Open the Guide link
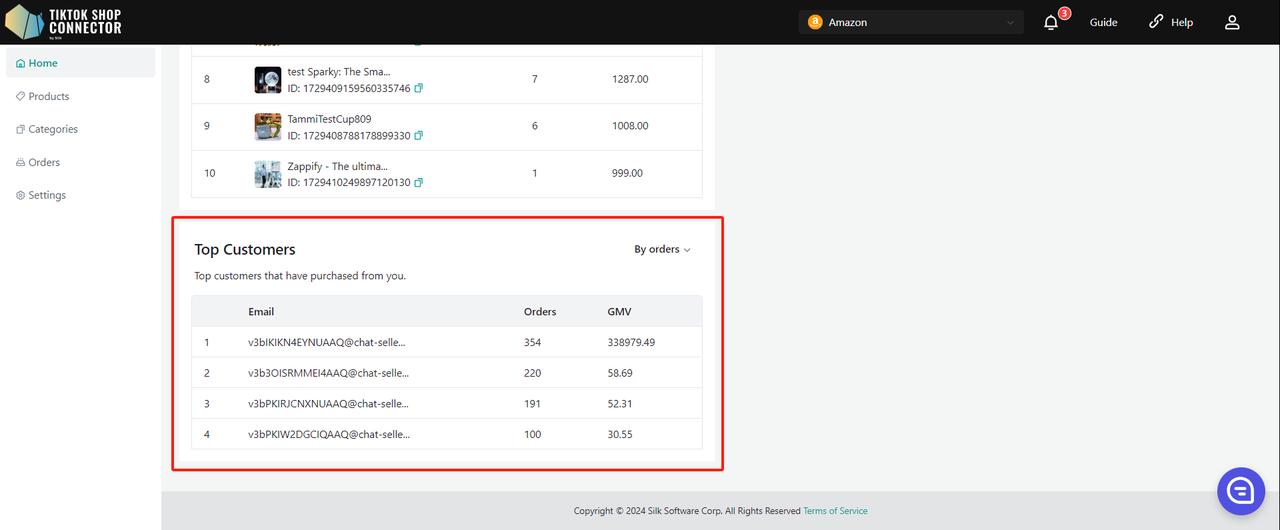The image size is (1280, 530). 1103,22
